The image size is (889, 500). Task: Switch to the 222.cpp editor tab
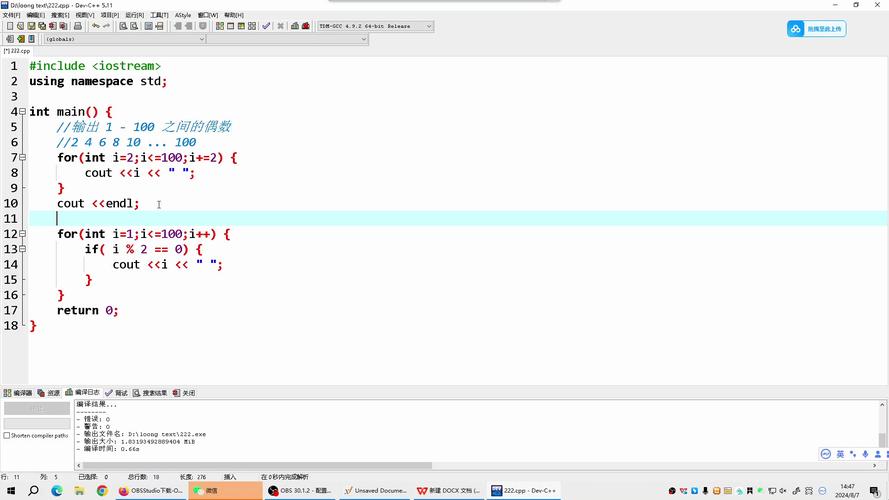coord(17,50)
